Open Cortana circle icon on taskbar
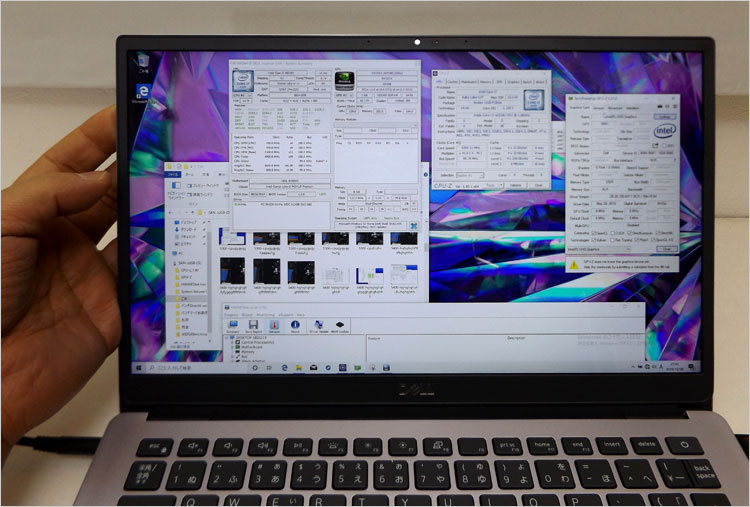 point(255,368)
